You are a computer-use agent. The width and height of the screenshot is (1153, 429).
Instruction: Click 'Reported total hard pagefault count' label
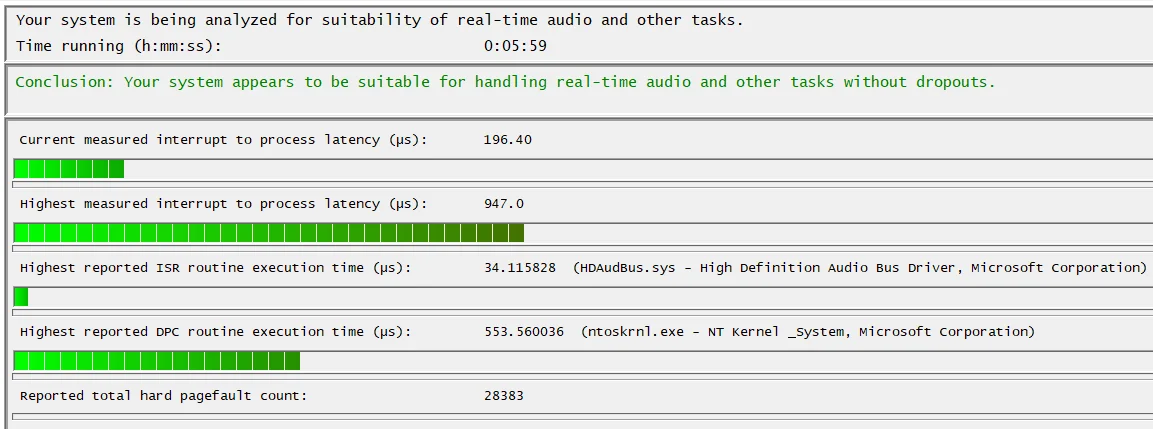point(163,395)
